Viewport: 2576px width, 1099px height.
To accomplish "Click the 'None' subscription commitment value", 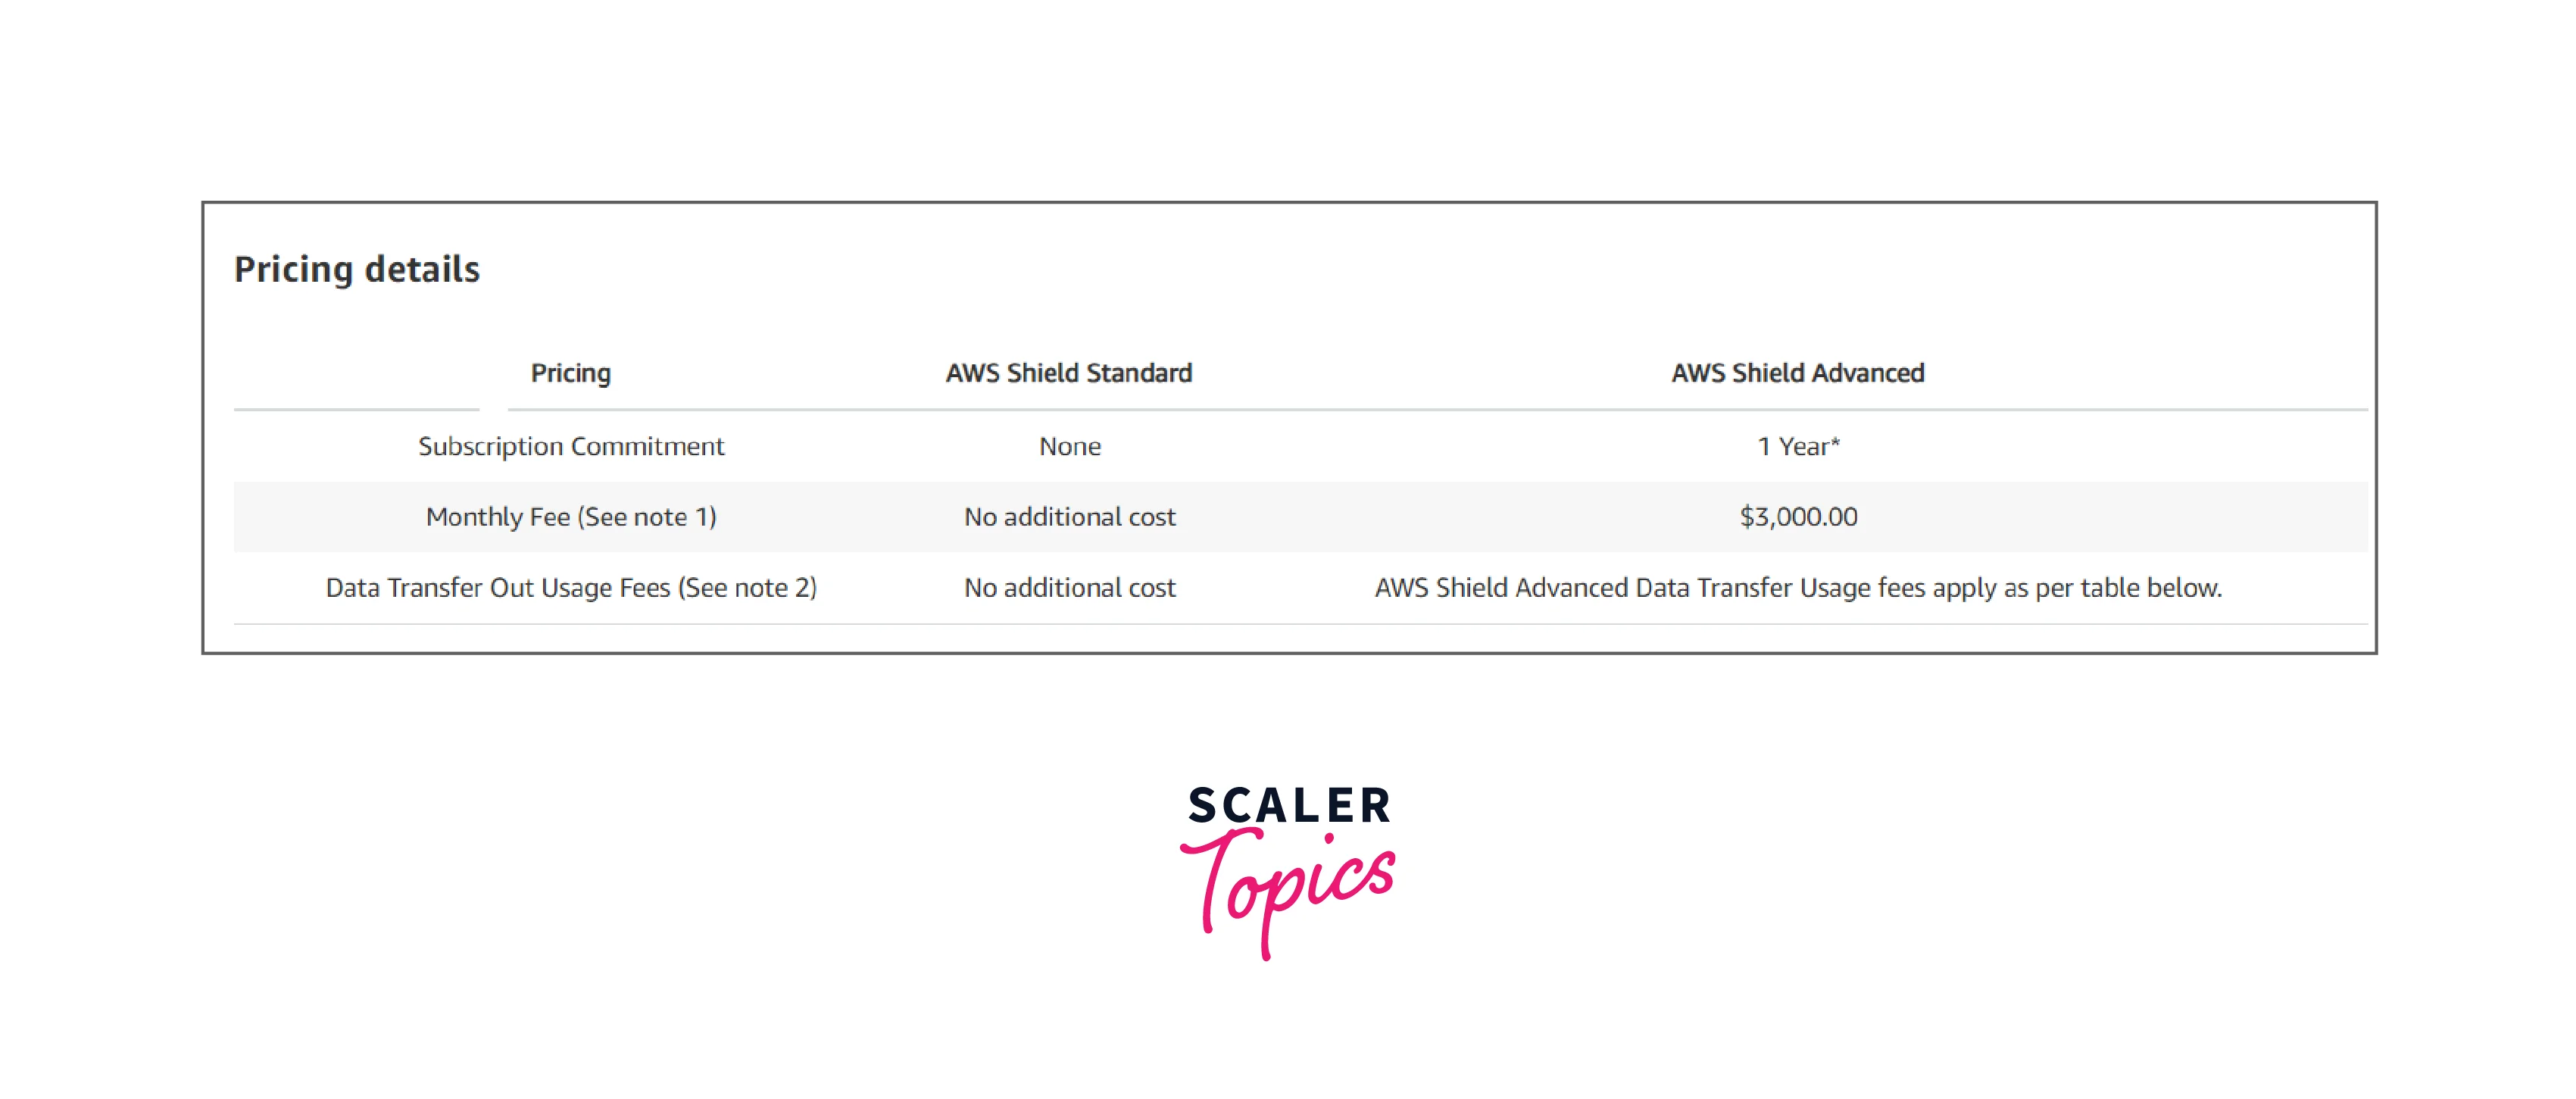I will pos(1069,446).
